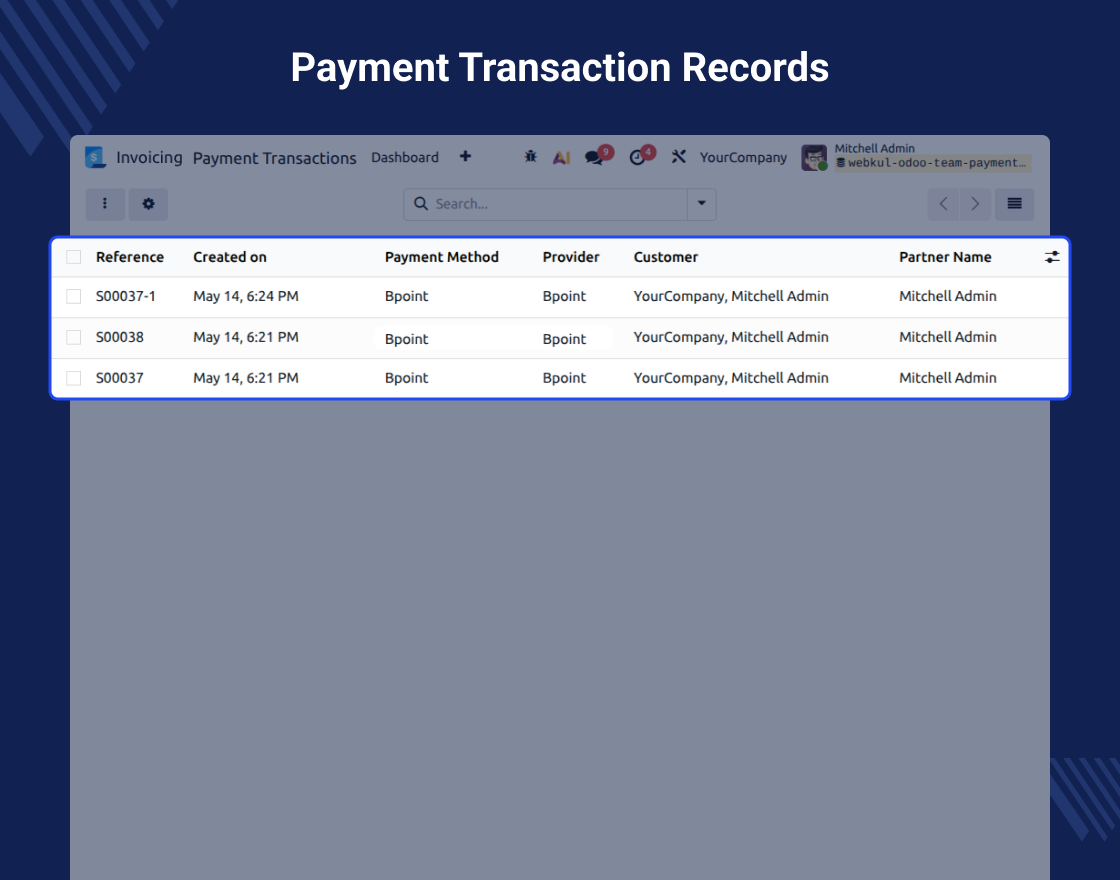Click Customer cell in S00037-1 row
This screenshot has height=880, width=1120.
point(731,296)
